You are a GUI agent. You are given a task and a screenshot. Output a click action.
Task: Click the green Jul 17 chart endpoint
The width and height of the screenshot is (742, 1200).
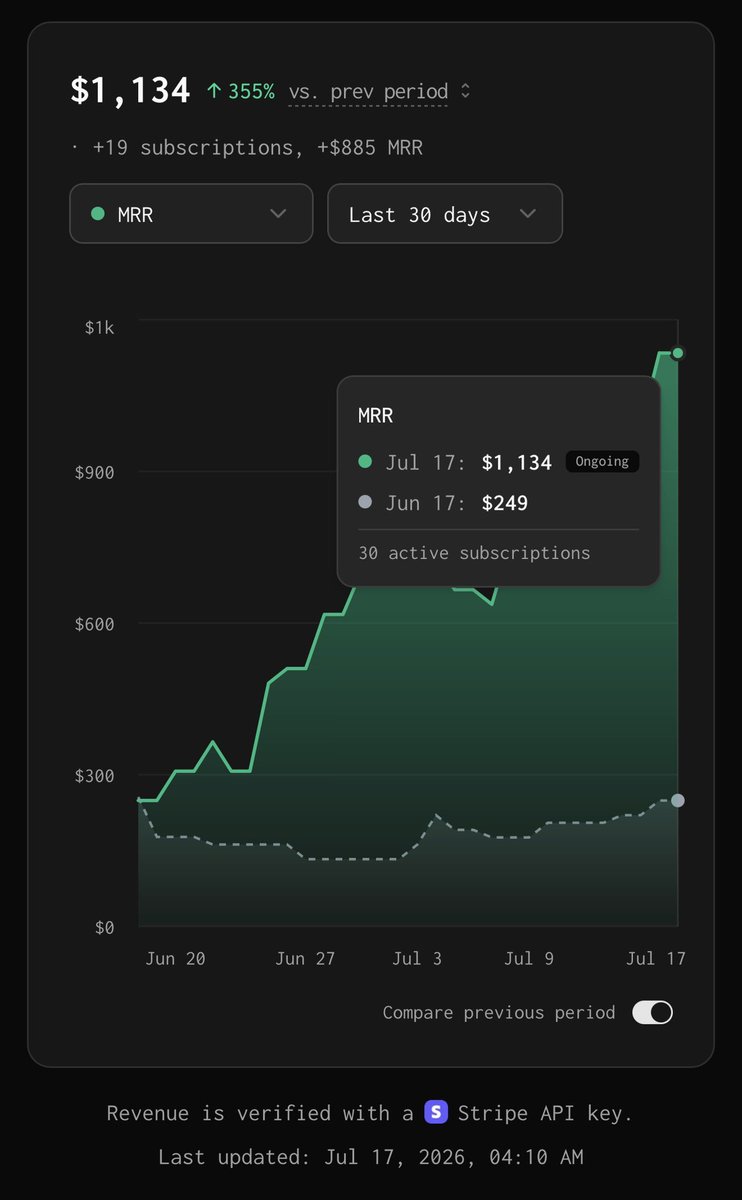(678, 353)
